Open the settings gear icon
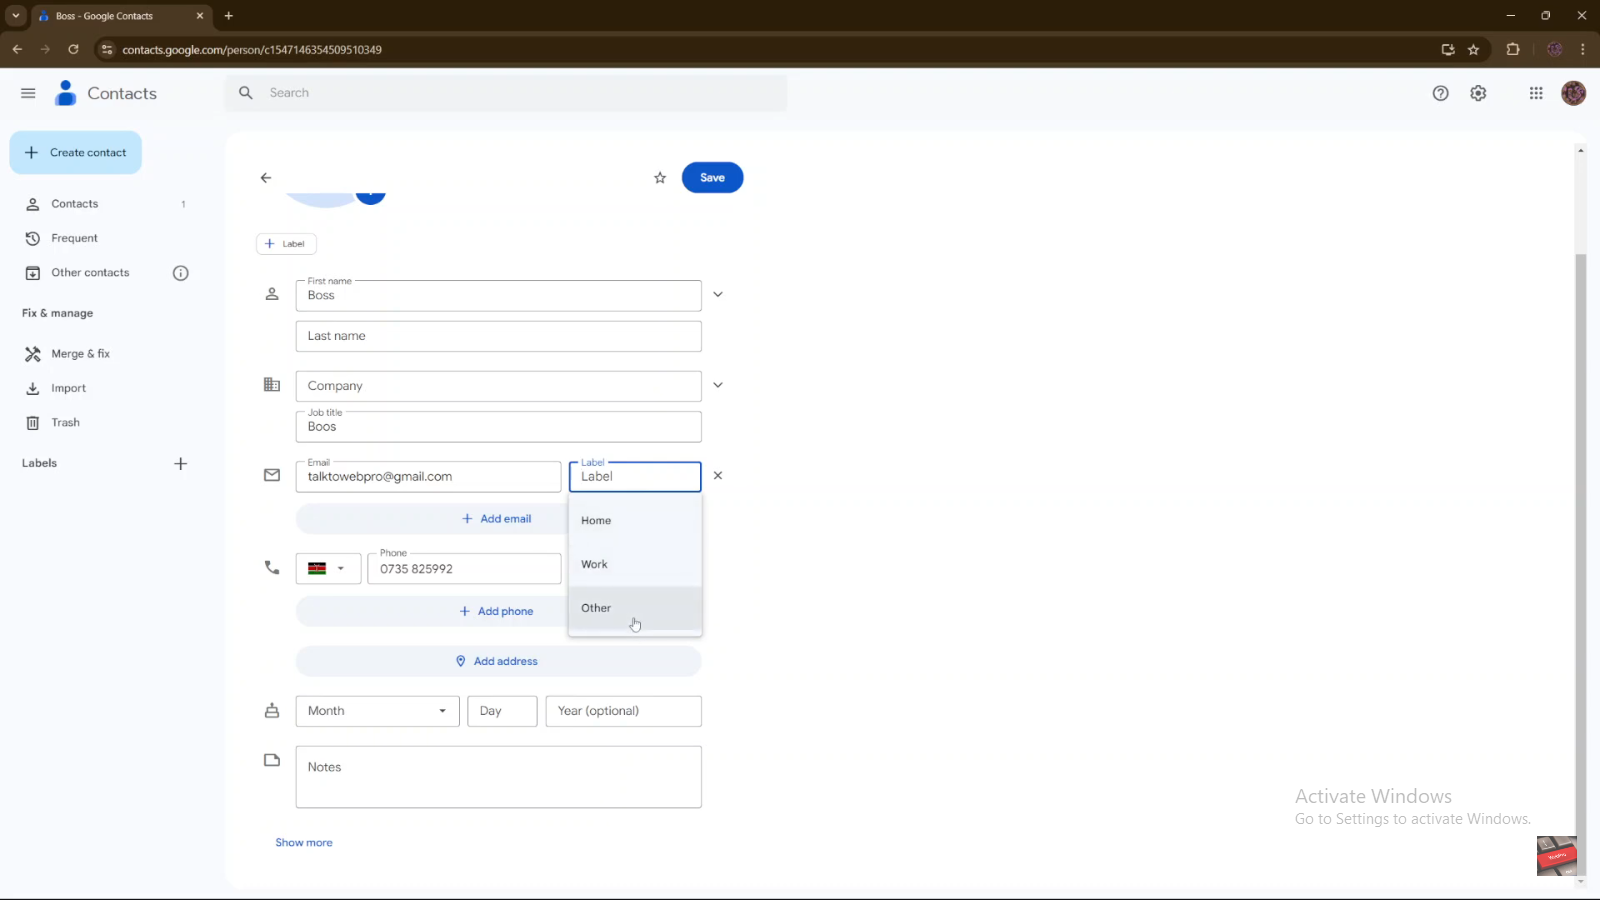Viewport: 1600px width, 900px height. point(1478,93)
